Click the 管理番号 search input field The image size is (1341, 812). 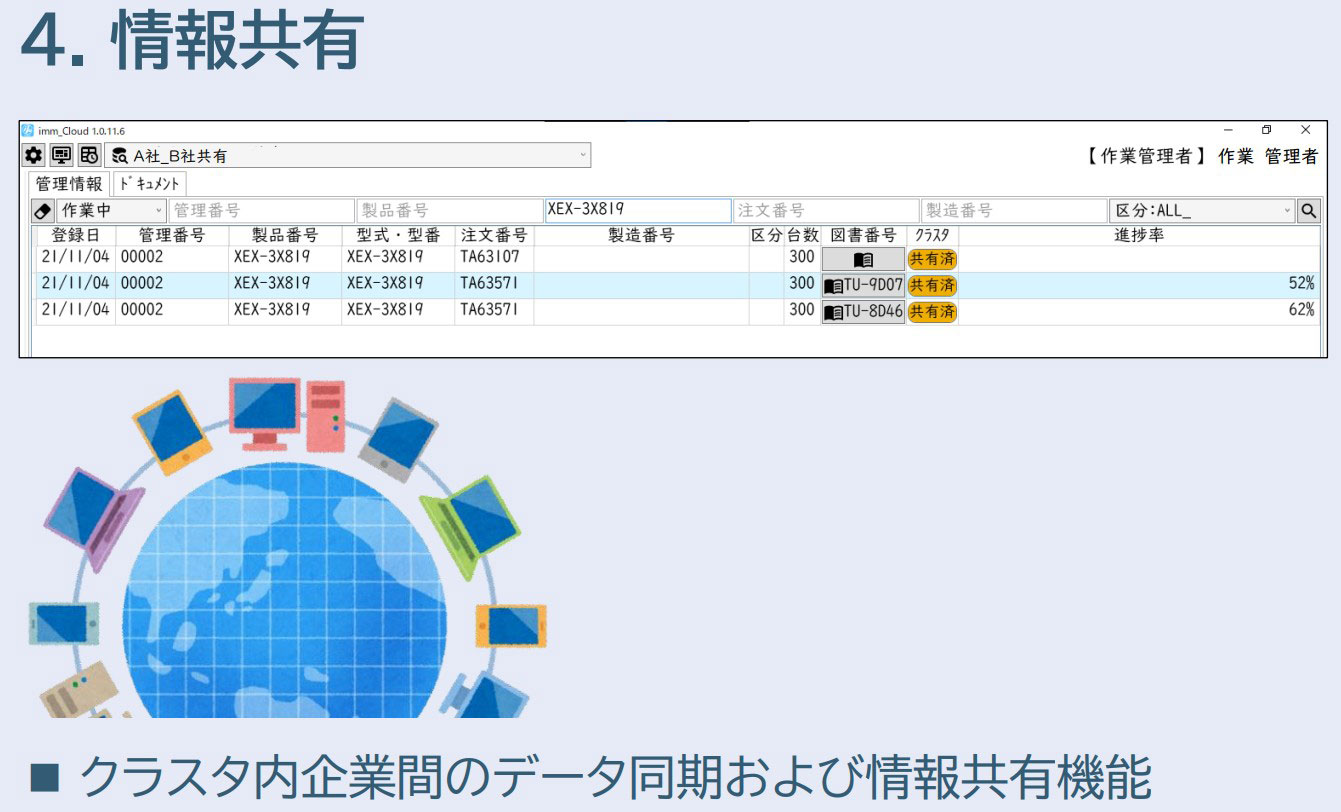262,211
